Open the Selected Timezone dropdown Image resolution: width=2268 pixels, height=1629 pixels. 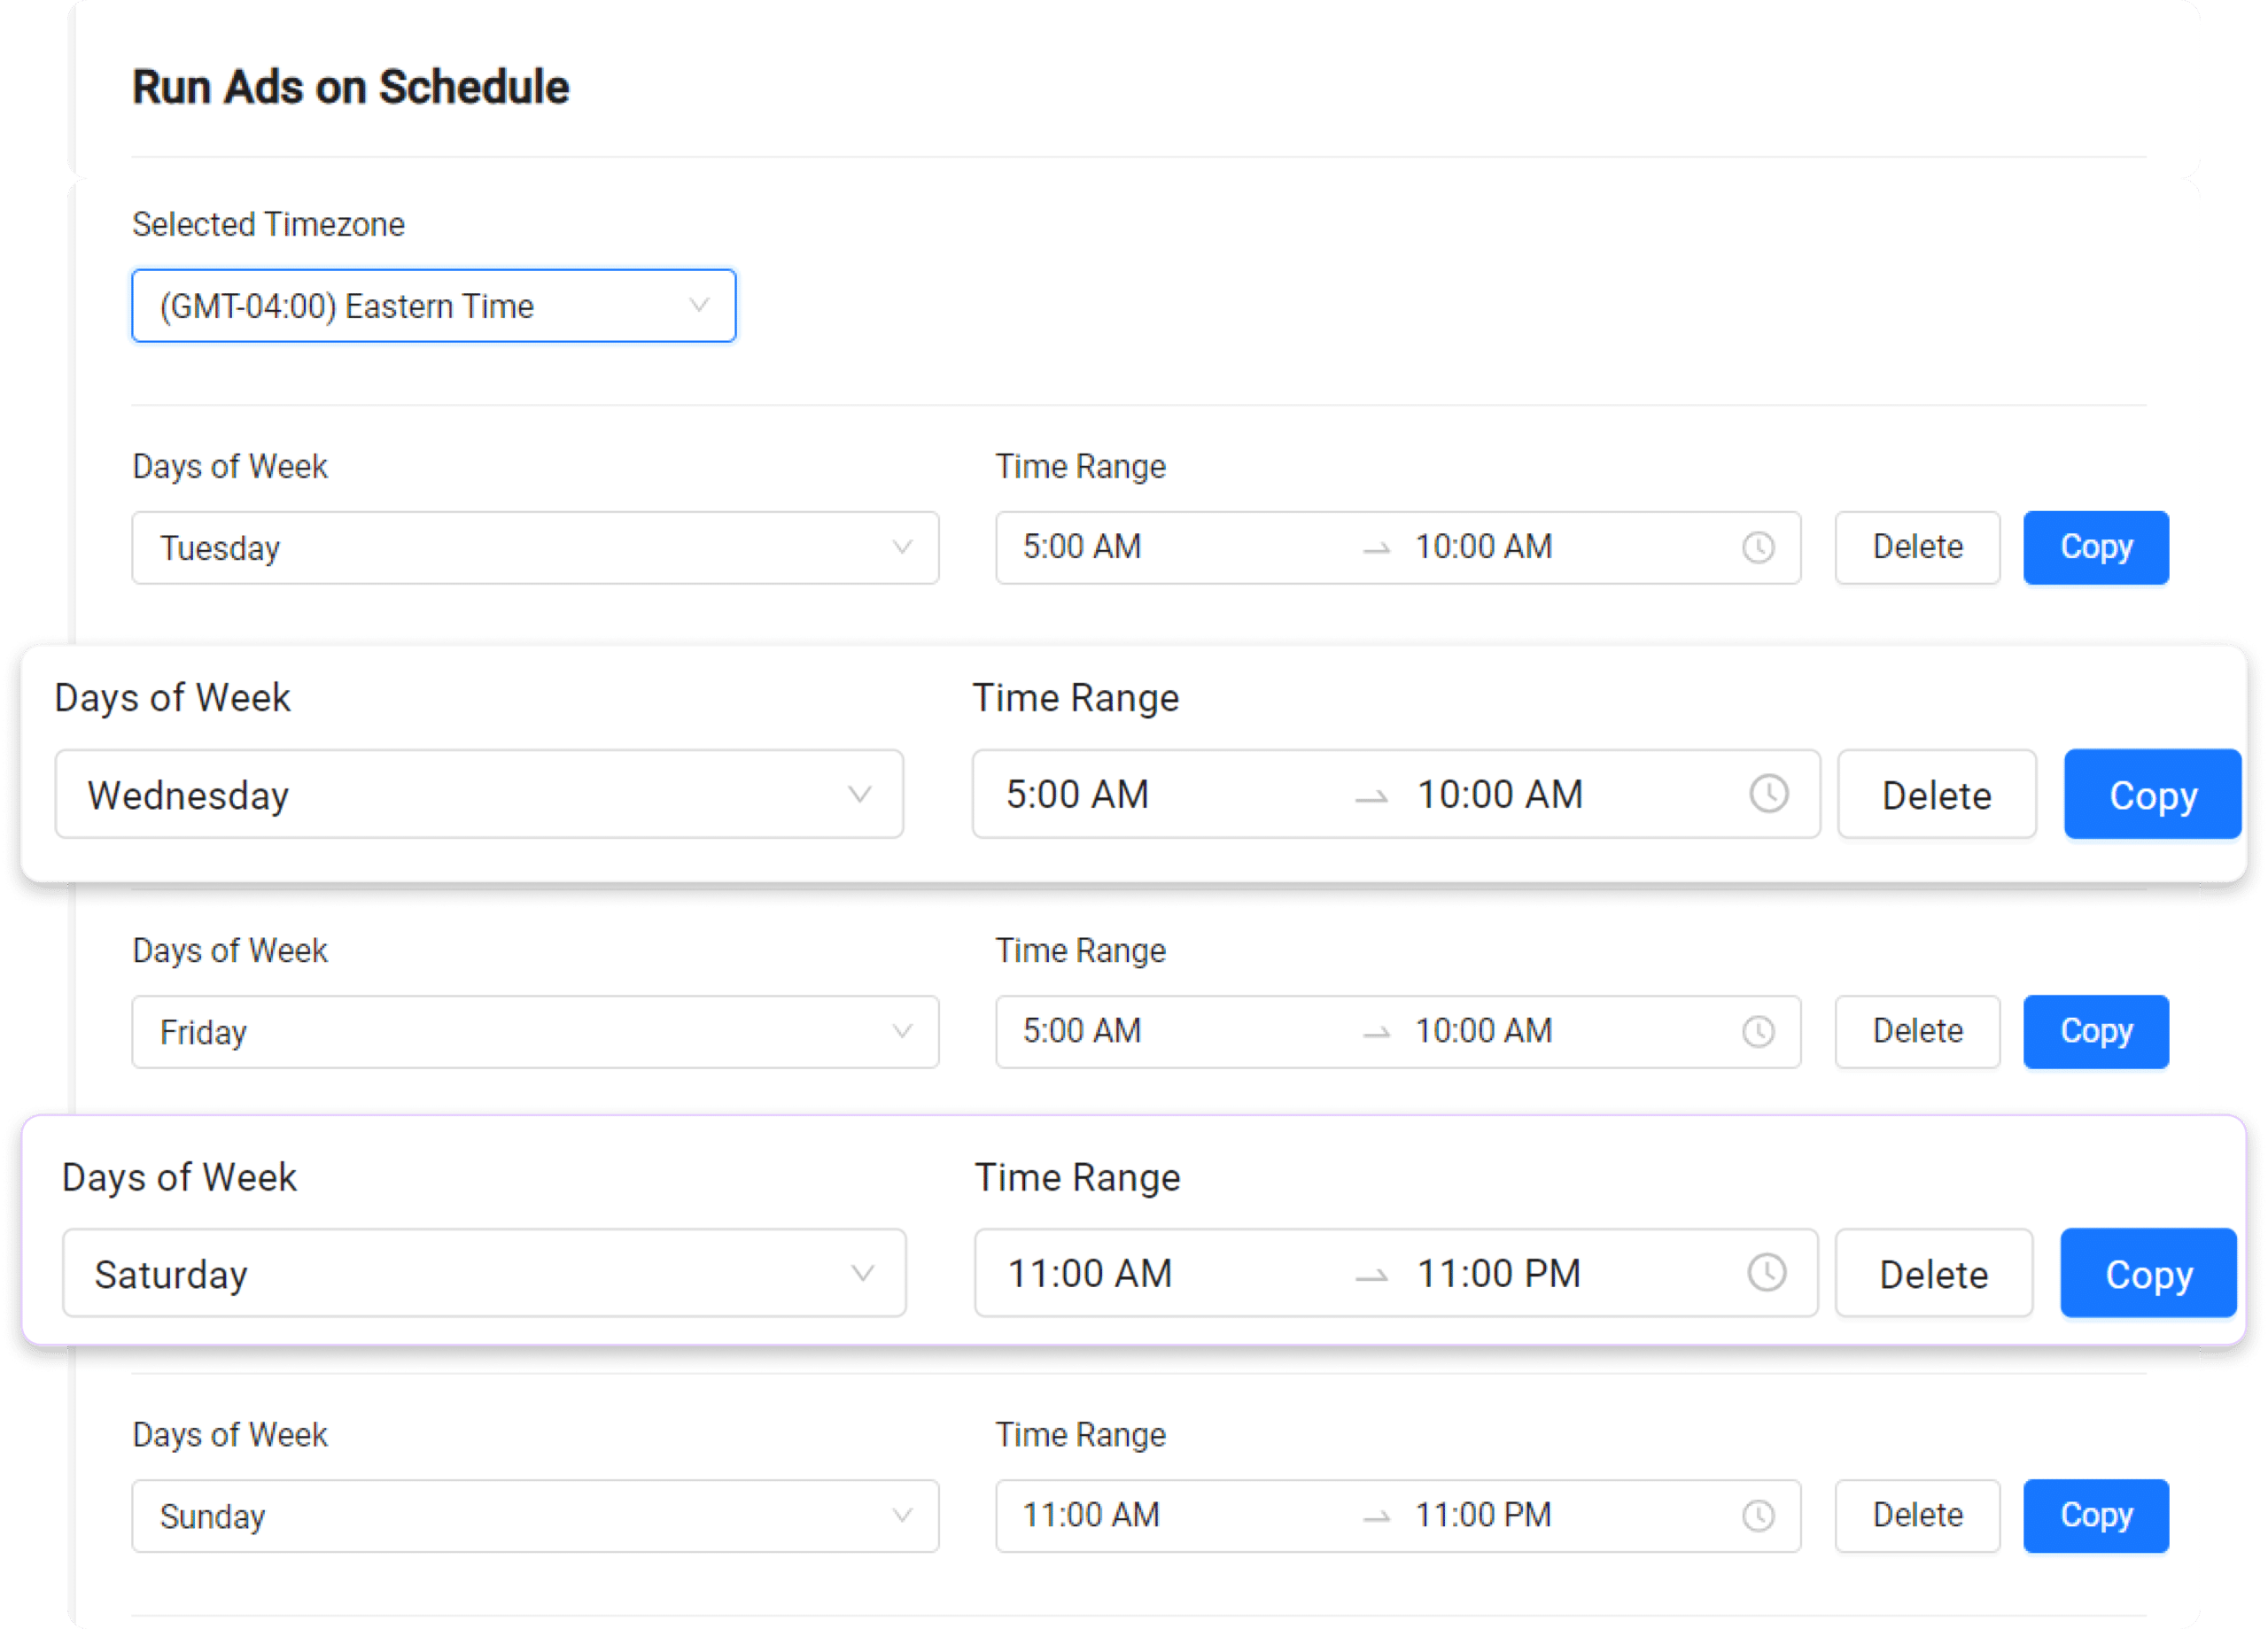point(434,306)
